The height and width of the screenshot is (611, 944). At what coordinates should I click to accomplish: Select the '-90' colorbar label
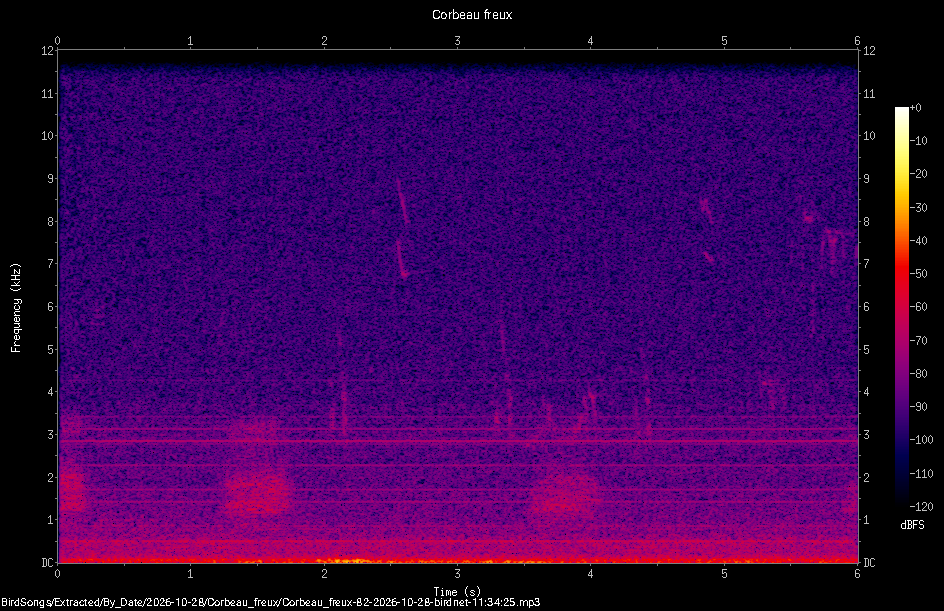click(918, 407)
